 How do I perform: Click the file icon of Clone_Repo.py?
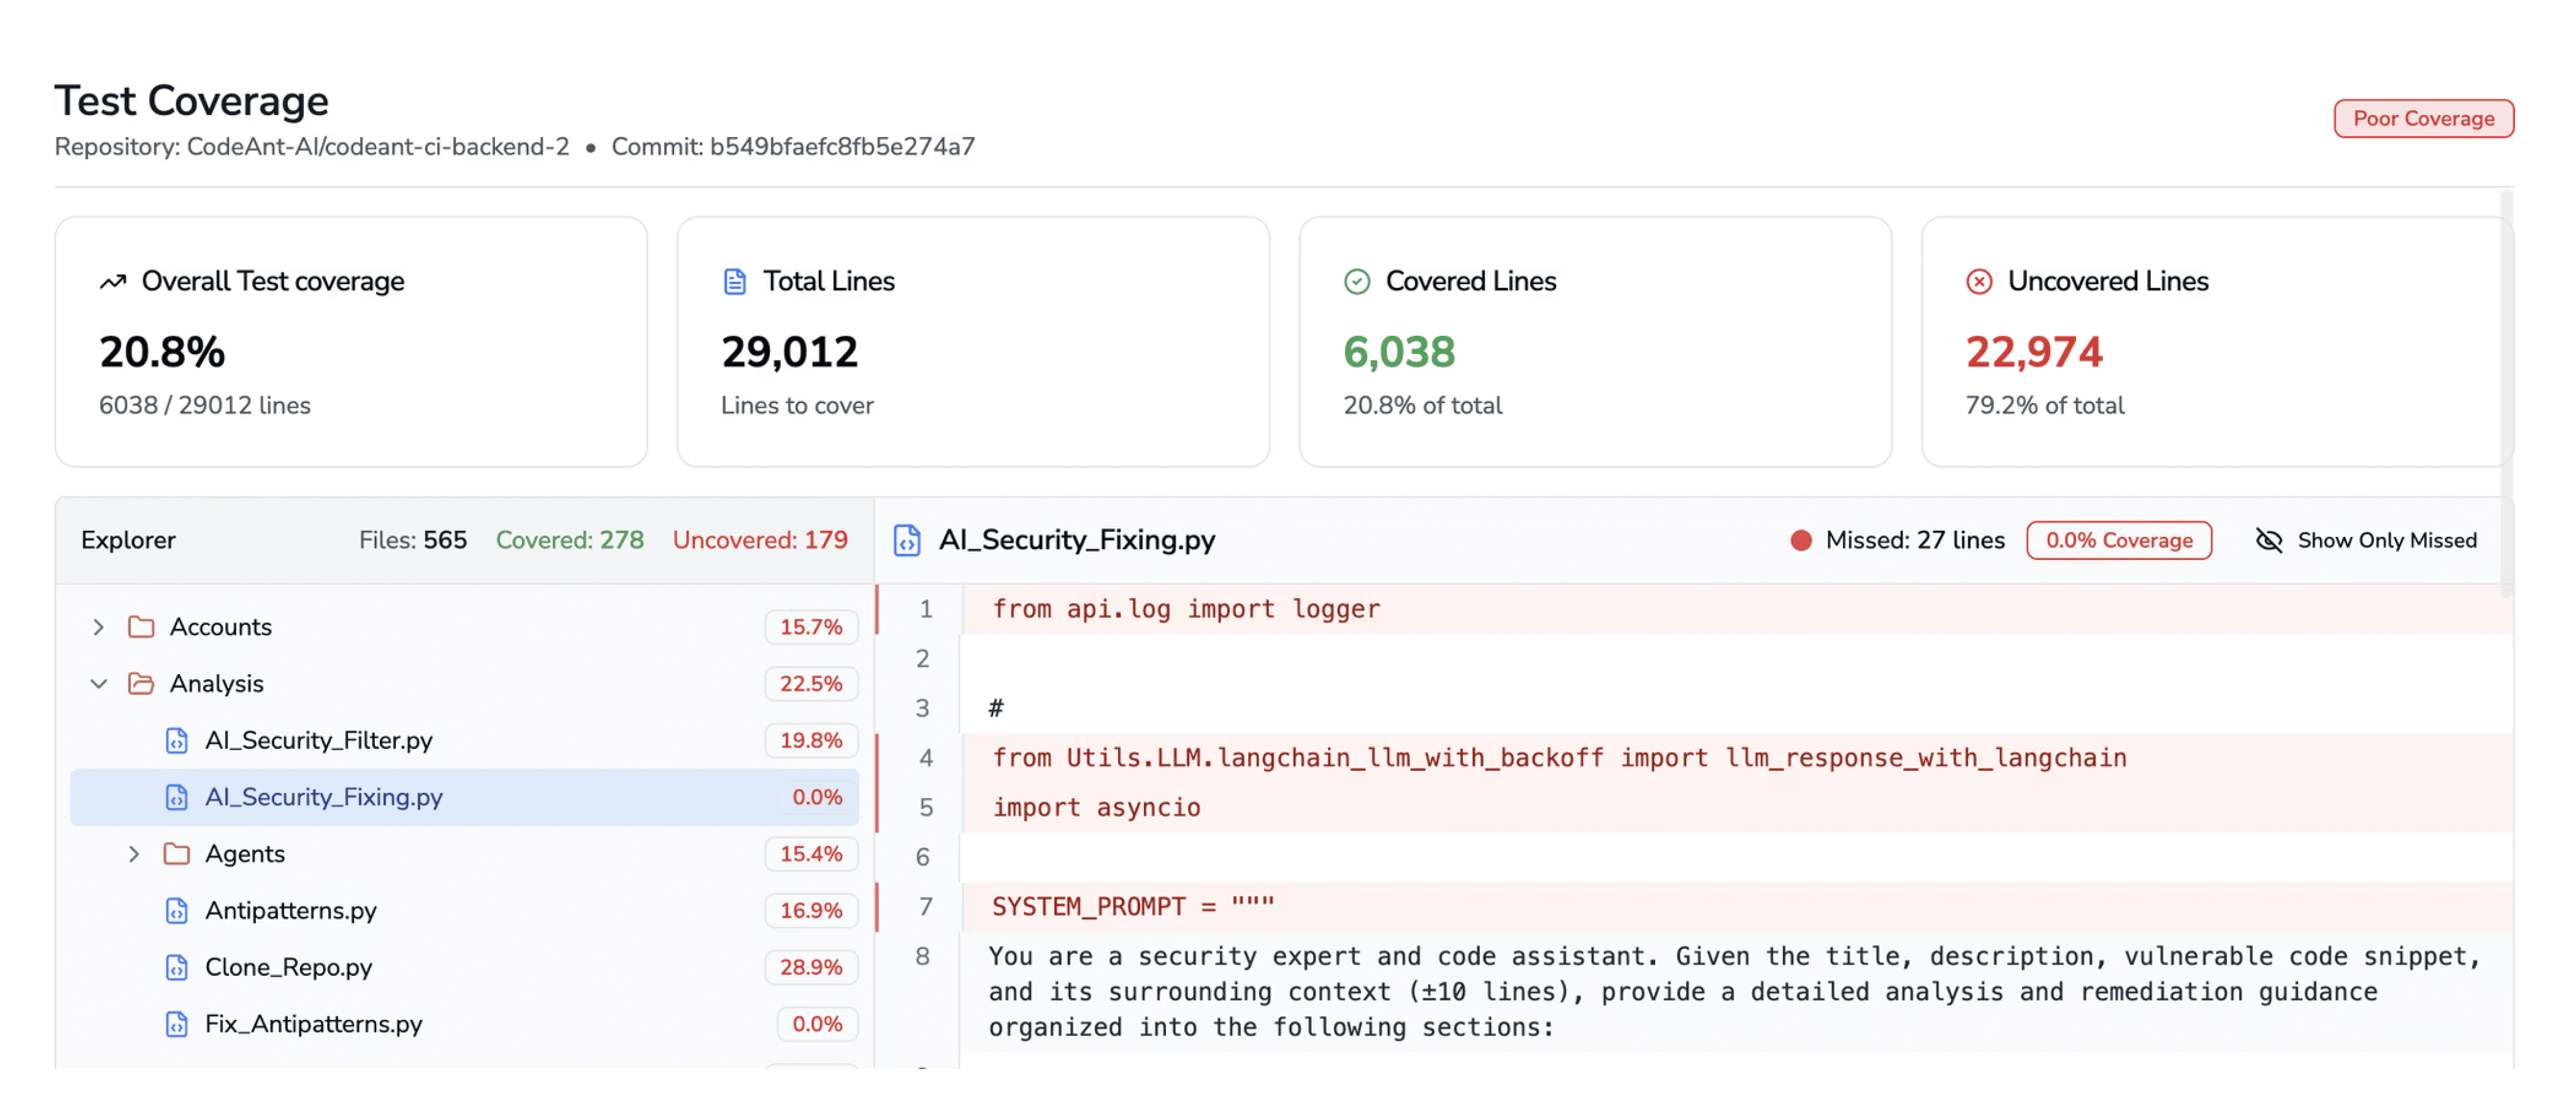click(177, 968)
